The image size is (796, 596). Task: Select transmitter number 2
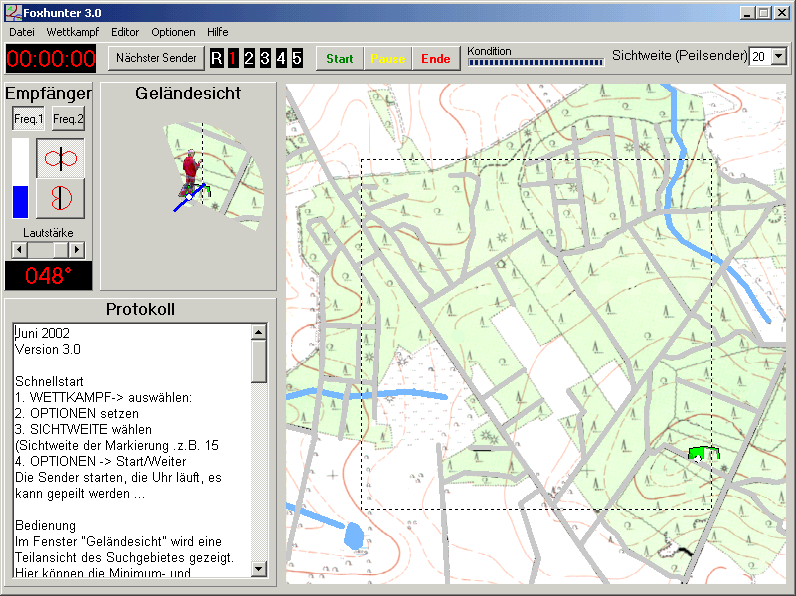(249, 58)
